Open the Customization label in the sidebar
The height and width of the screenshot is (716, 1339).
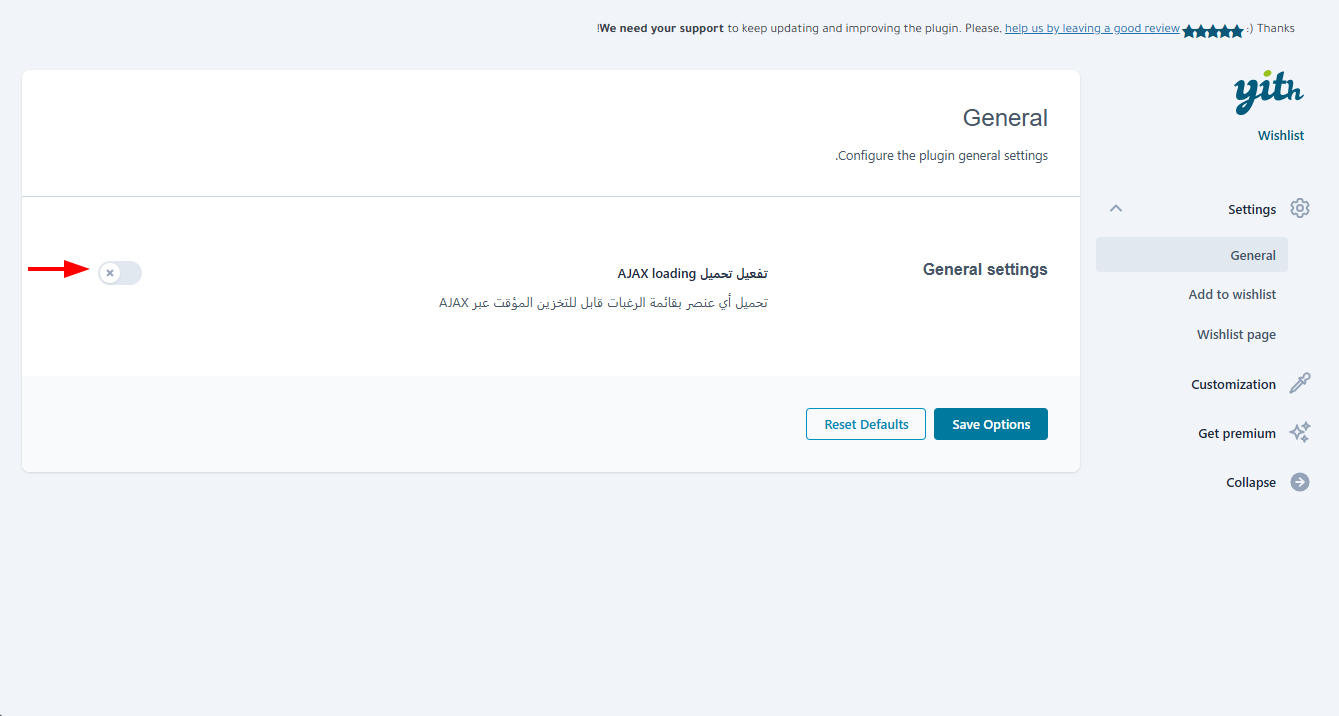(x=1233, y=384)
